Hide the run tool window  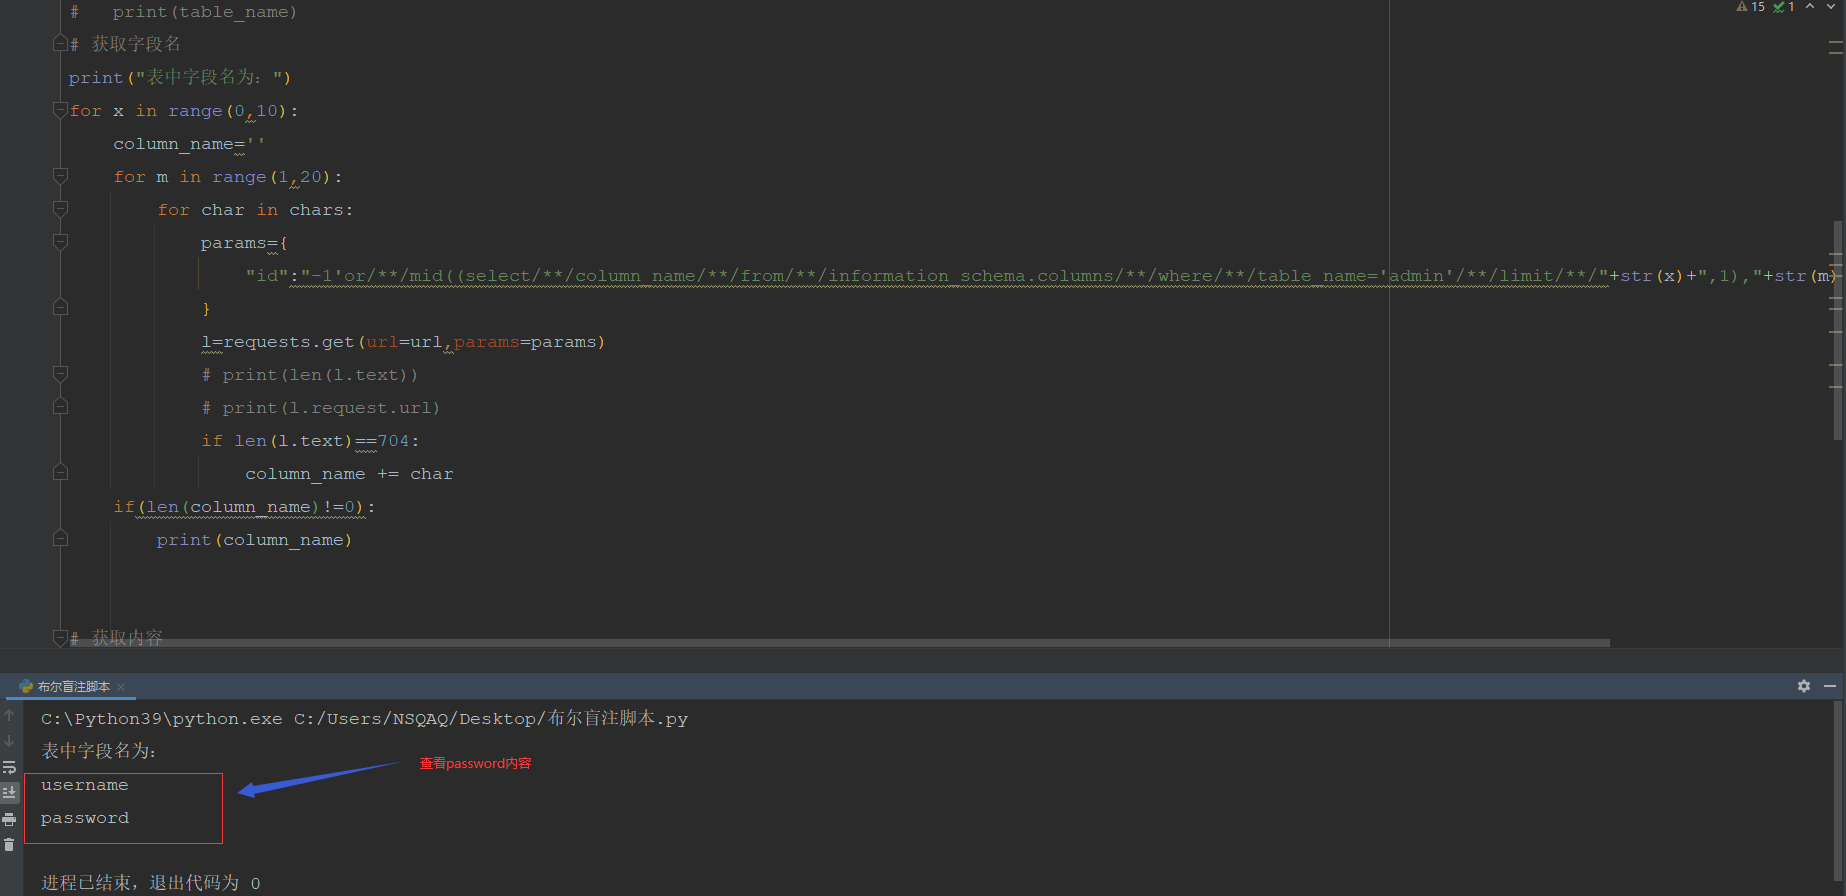coord(1830,686)
